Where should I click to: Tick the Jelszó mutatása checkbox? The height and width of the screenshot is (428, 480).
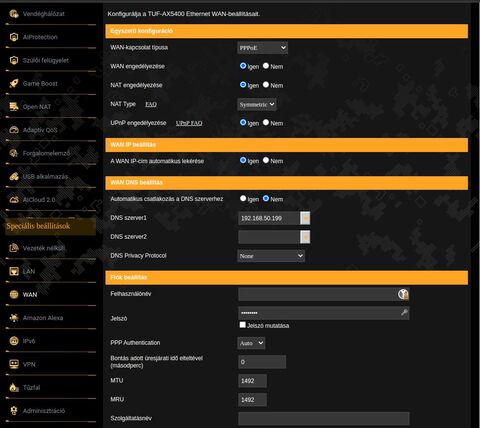[243, 325]
